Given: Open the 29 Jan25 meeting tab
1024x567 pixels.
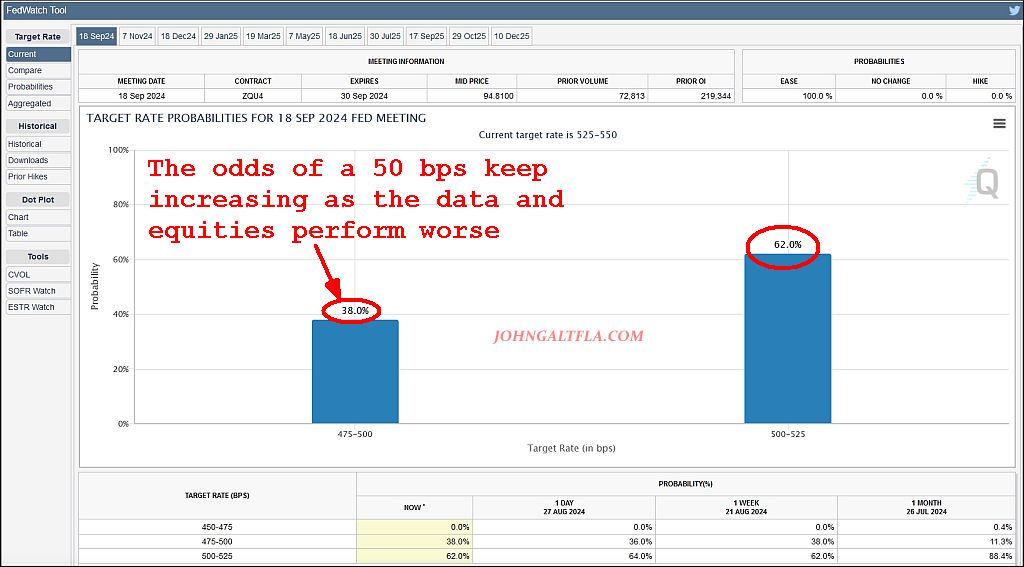Looking at the screenshot, I should [220, 36].
